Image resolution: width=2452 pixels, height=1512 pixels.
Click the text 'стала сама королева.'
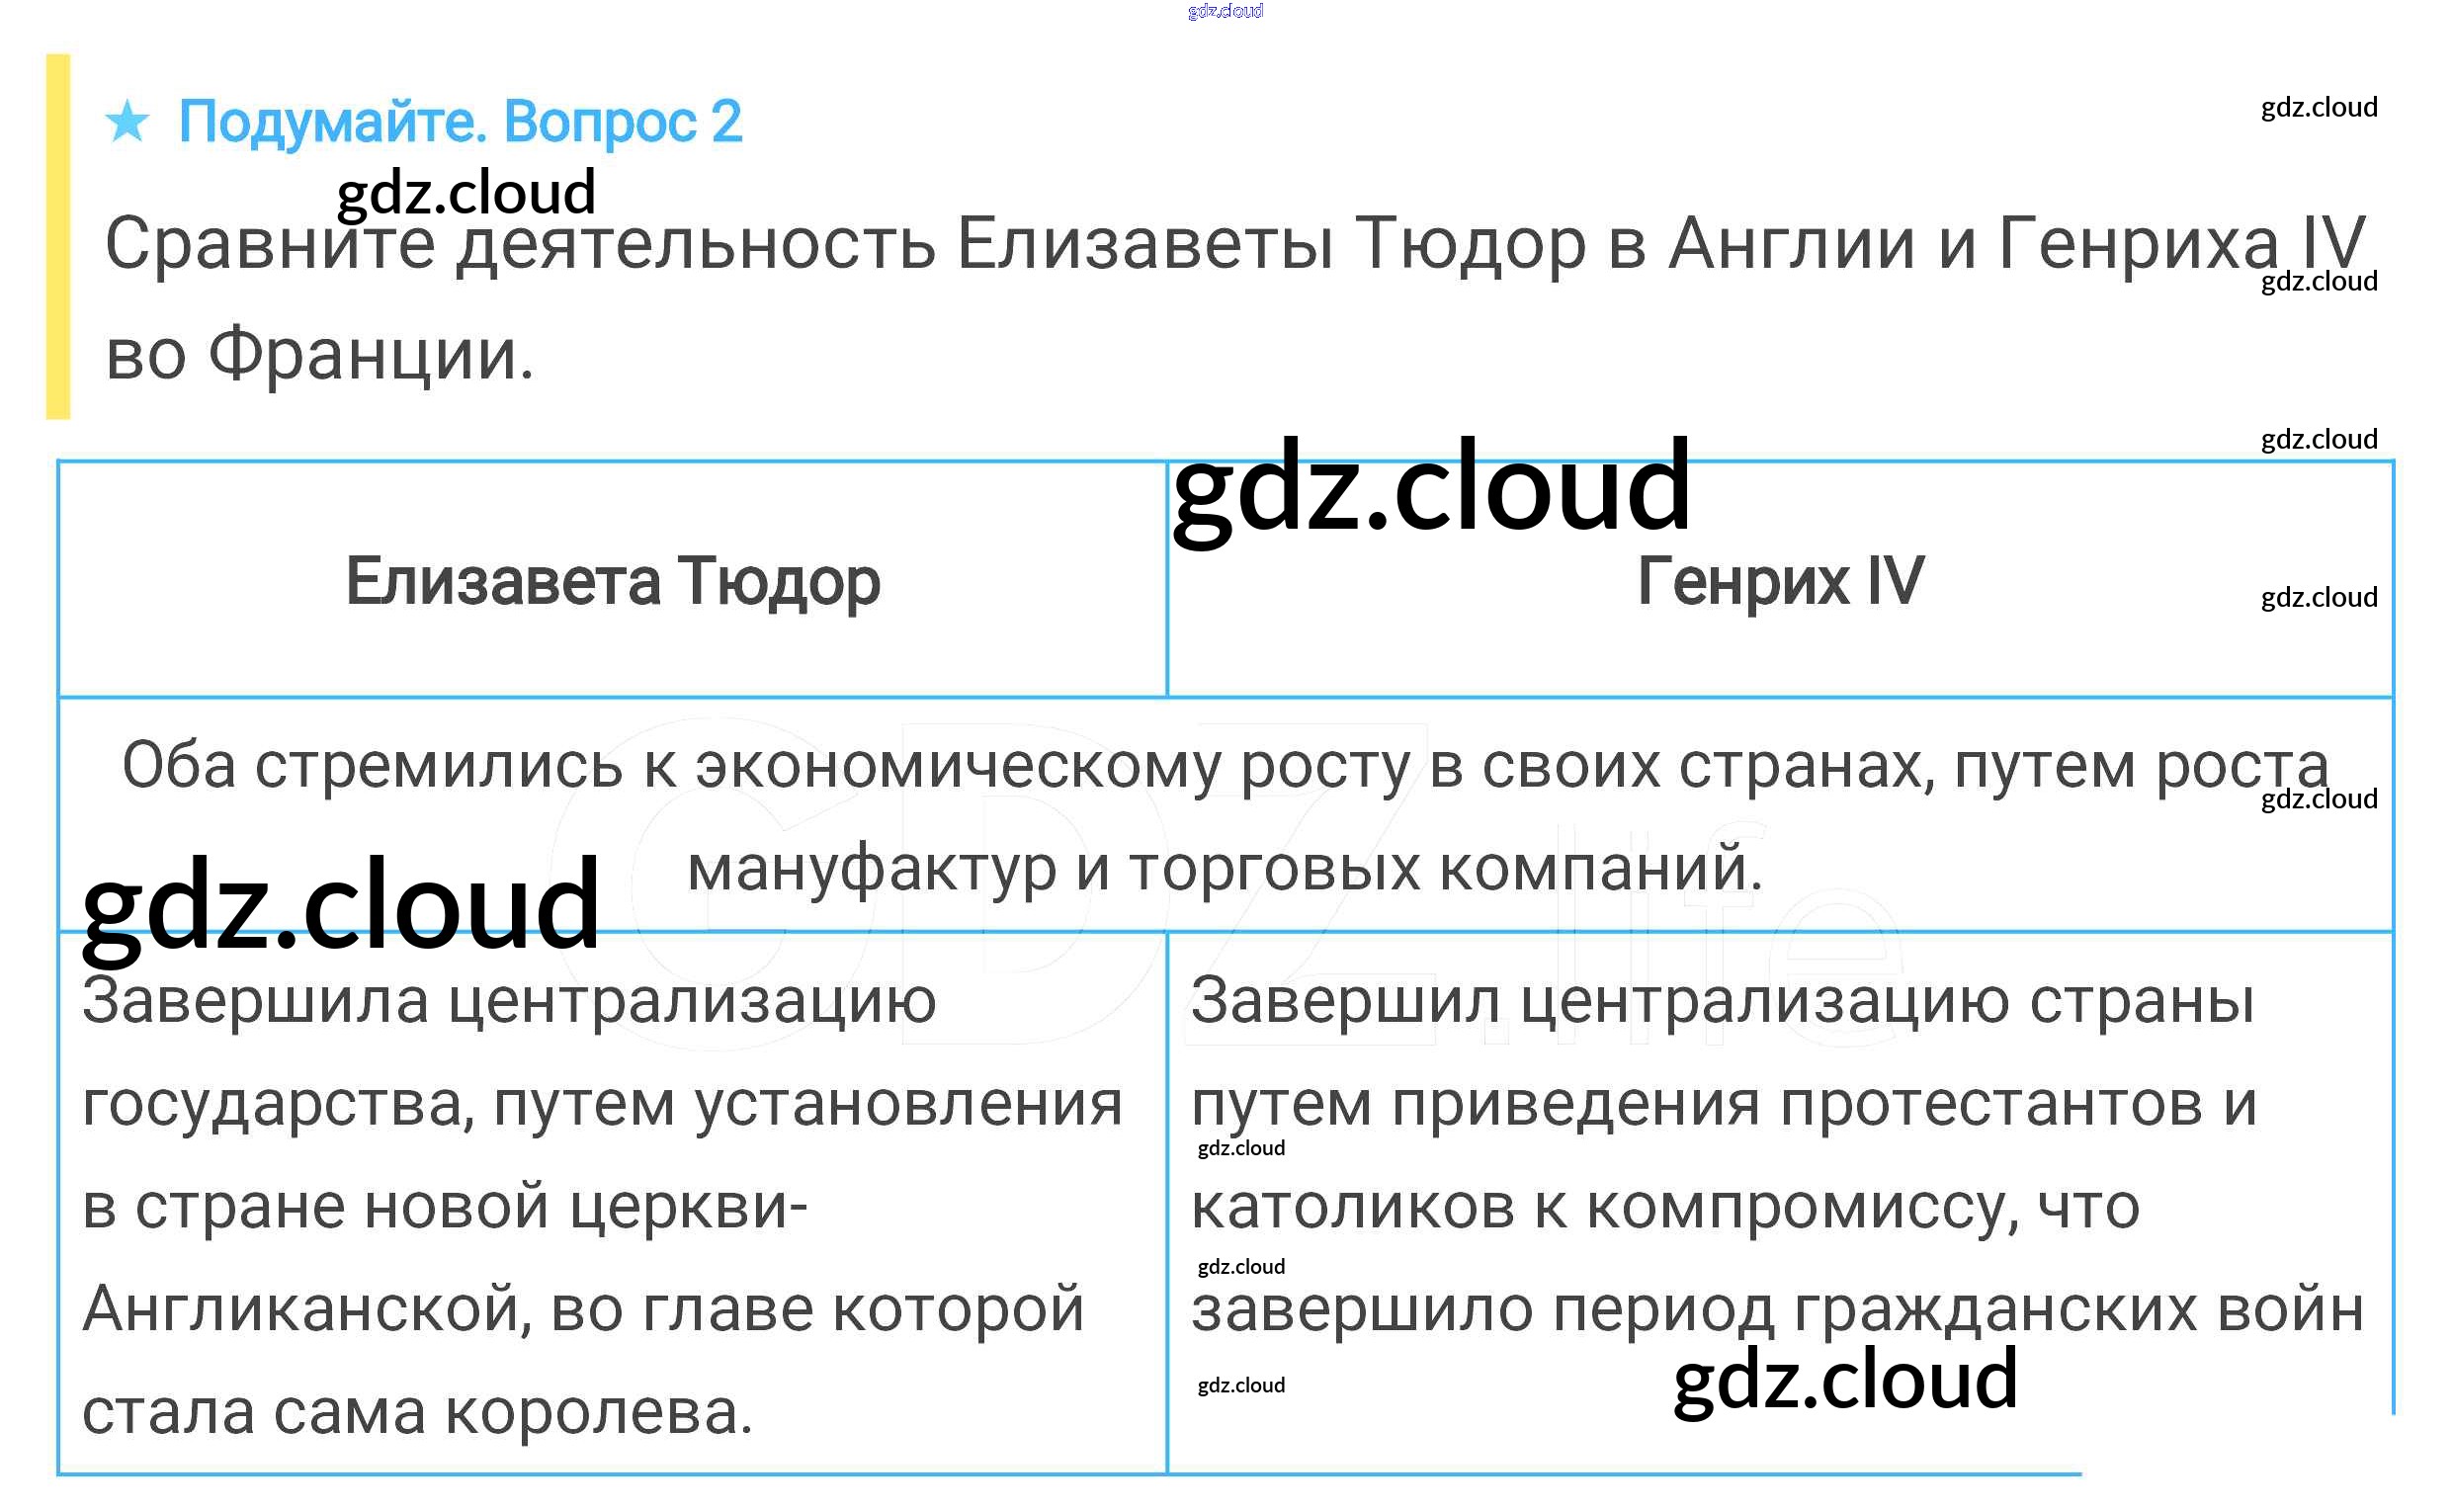point(417,1412)
